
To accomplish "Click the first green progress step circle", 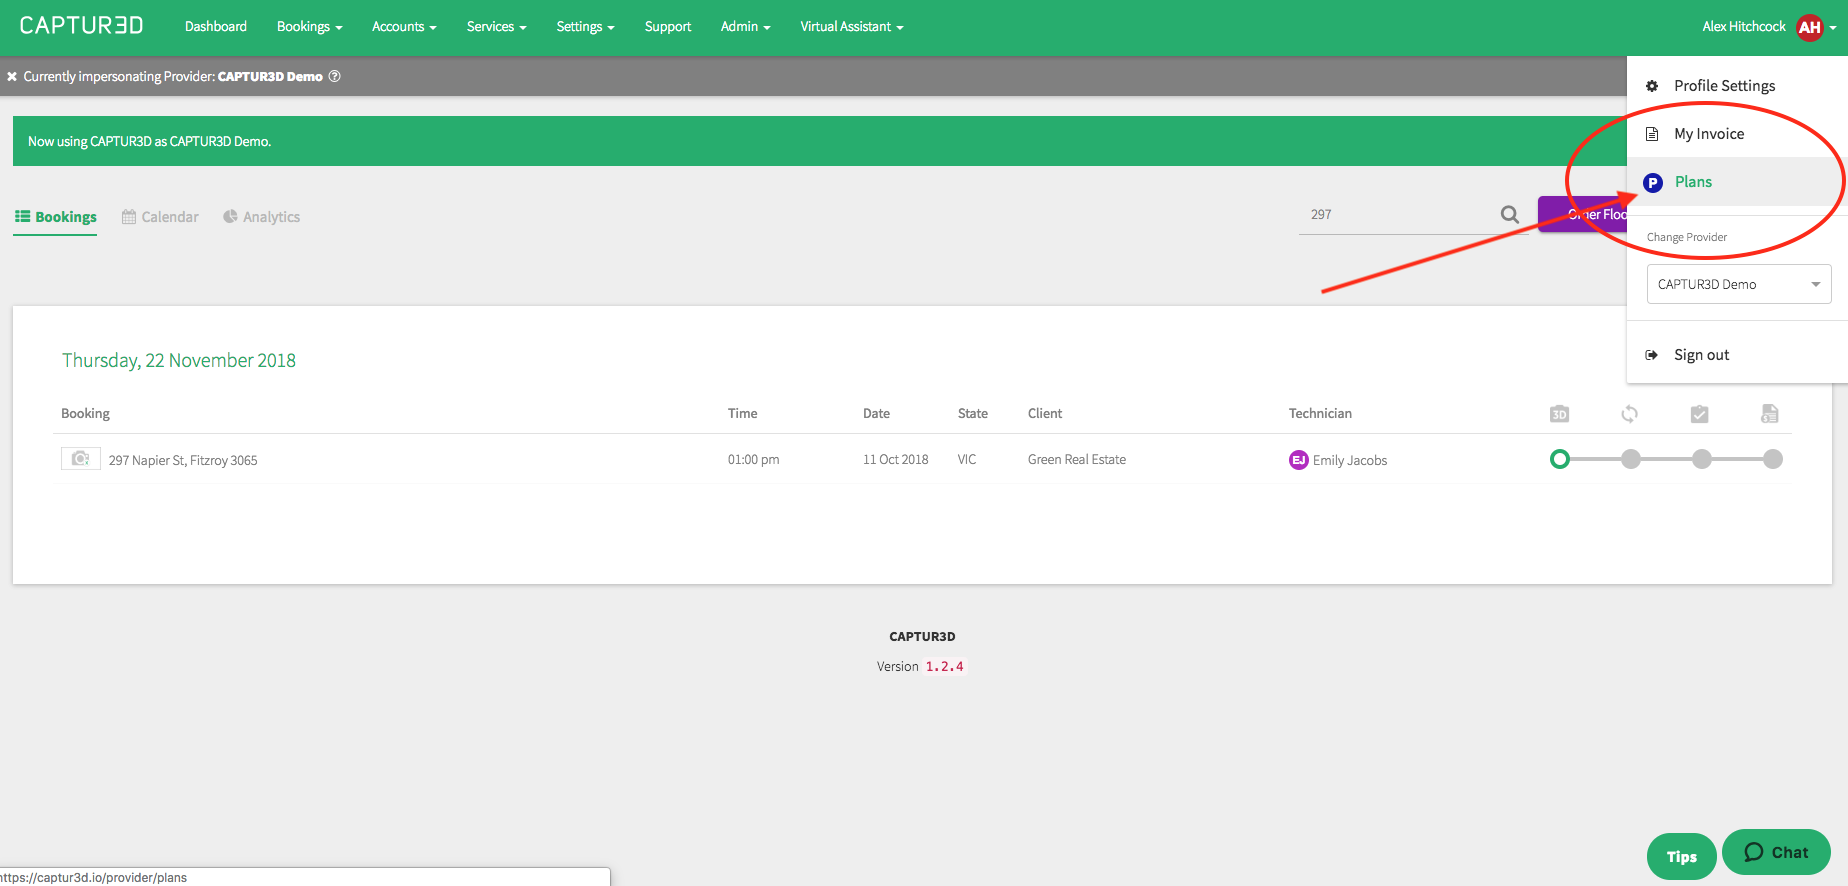I will pyautogui.click(x=1560, y=459).
